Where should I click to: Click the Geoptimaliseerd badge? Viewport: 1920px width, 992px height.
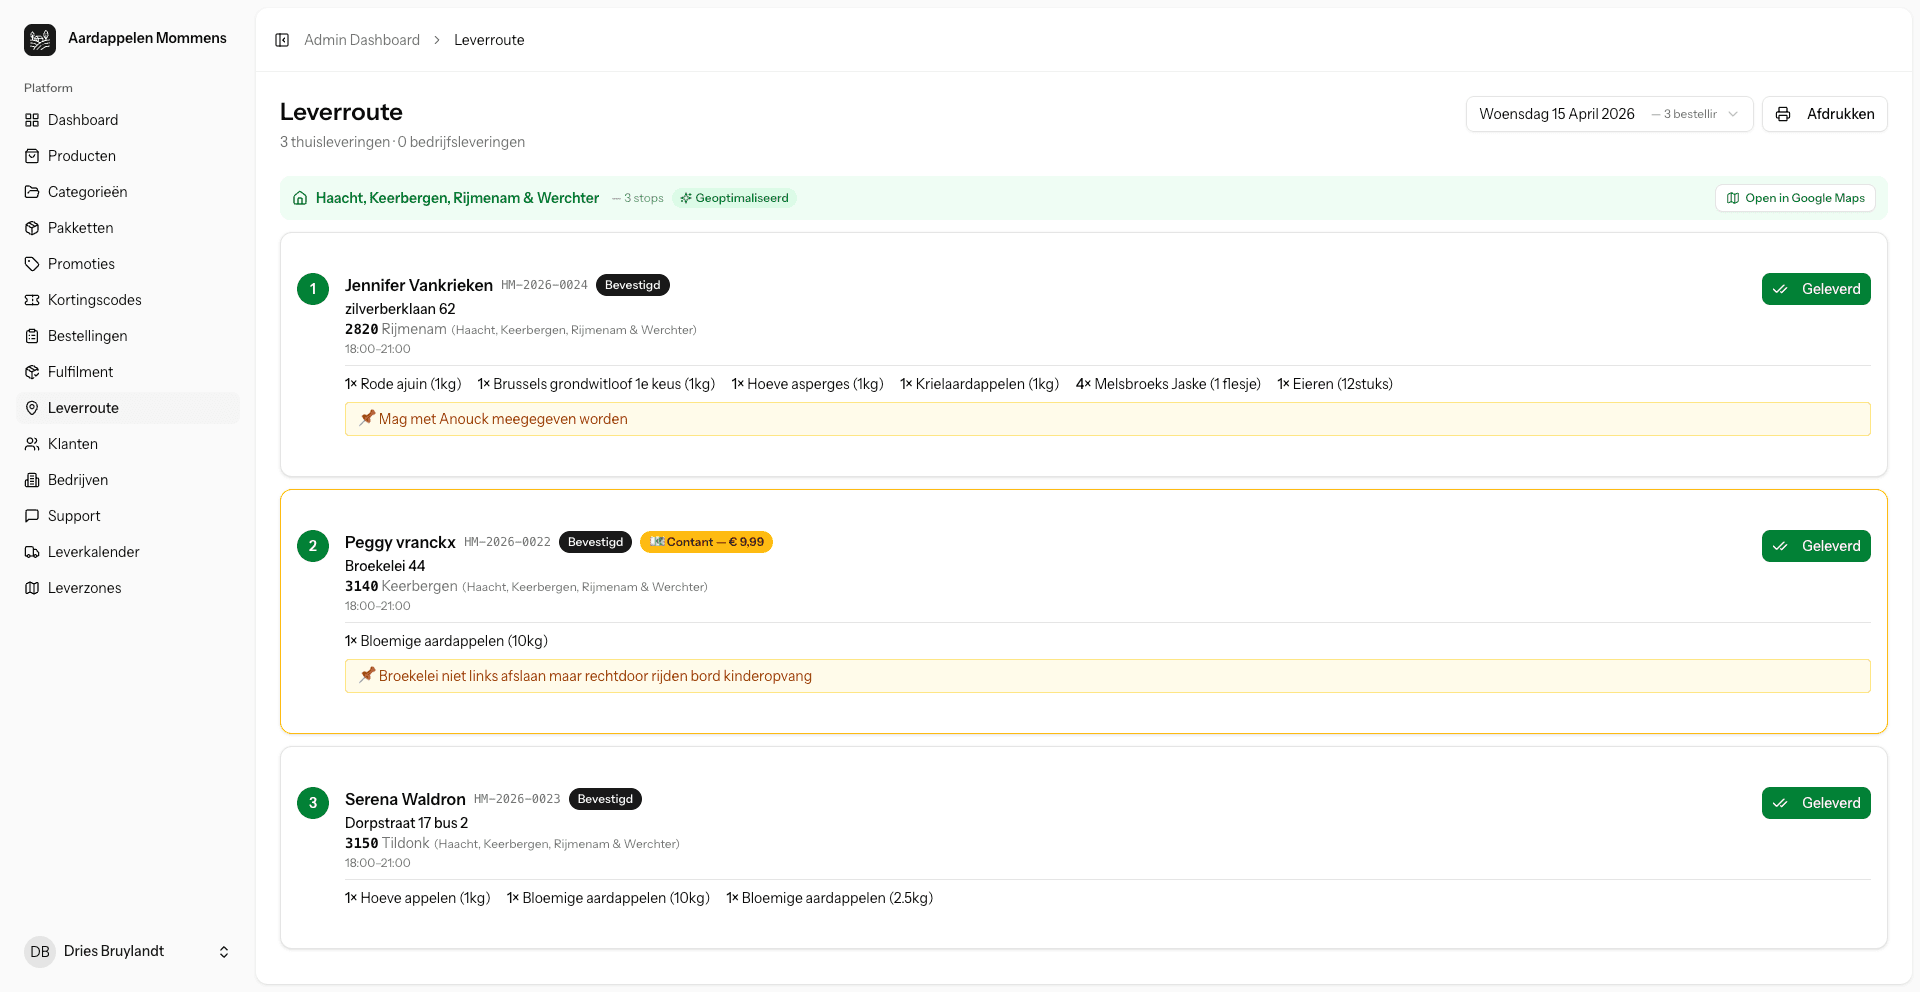click(x=734, y=198)
